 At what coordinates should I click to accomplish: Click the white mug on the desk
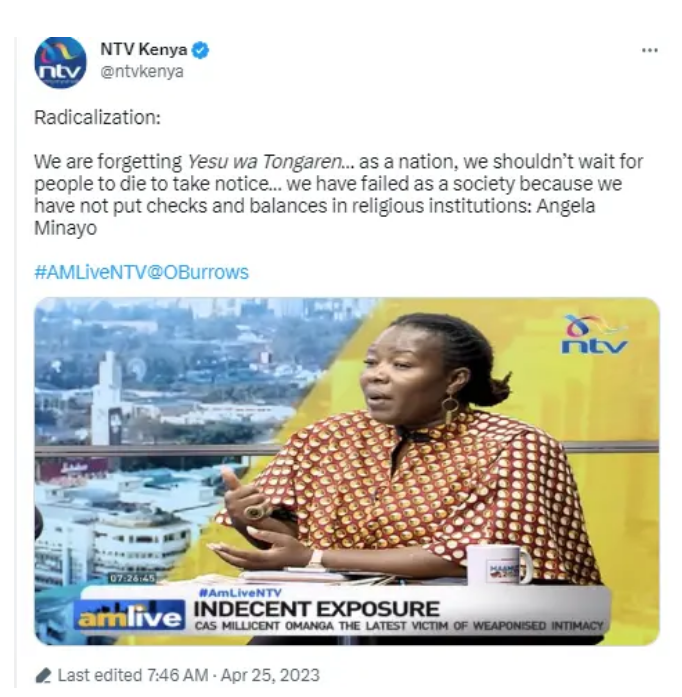[x=500, y=566]
